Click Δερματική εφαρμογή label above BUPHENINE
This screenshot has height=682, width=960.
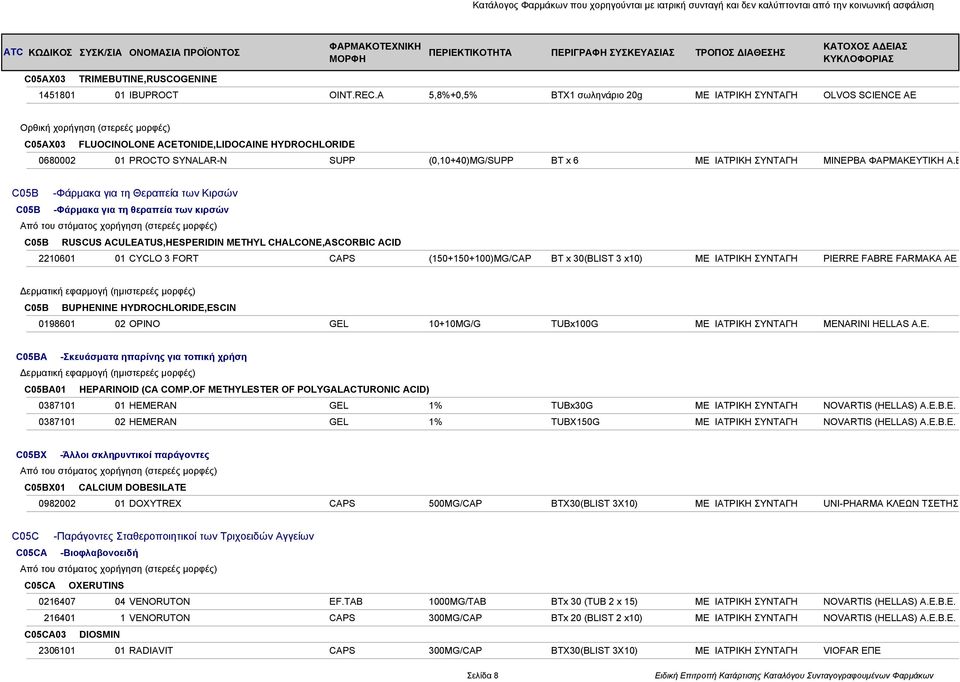tap(108, 291)
